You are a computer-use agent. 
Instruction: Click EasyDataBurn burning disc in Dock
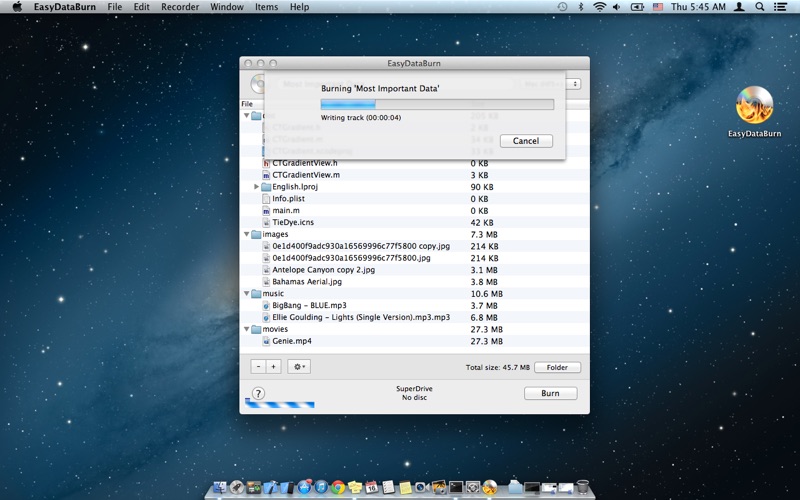click(x=489, y=487)
